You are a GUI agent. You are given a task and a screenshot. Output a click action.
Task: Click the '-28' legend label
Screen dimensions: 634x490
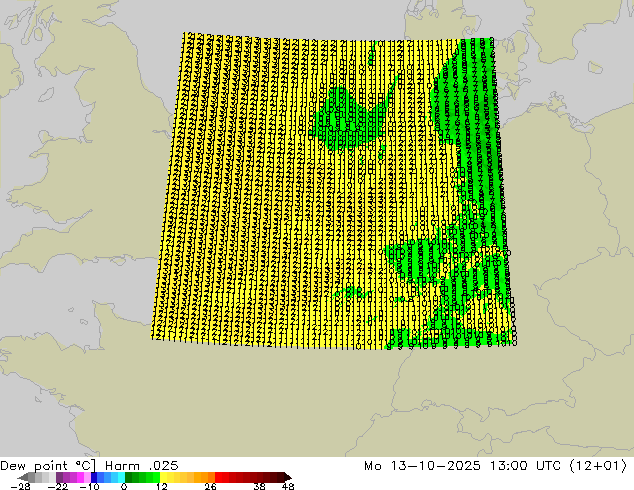click(x=20, y=486)
